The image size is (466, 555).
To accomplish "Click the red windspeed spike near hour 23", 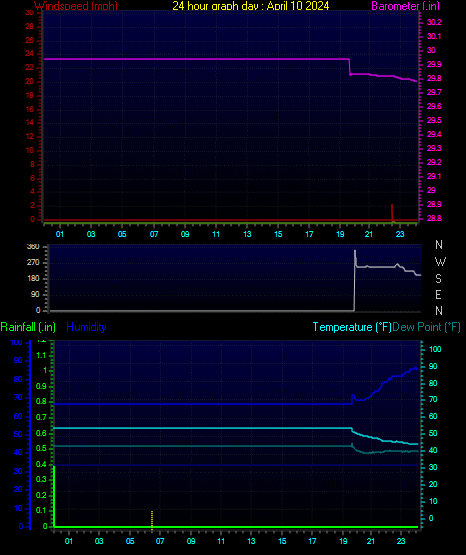I will pyautogui.click(x=392, y=212).
